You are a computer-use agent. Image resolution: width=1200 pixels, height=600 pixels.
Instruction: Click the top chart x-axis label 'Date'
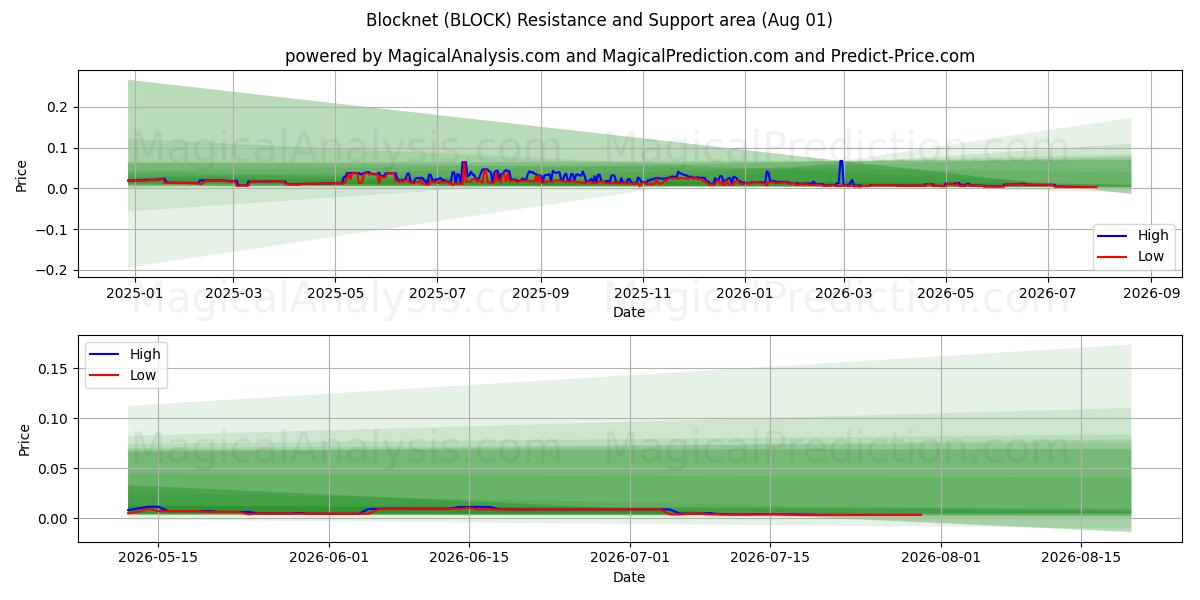coord(629,312)
